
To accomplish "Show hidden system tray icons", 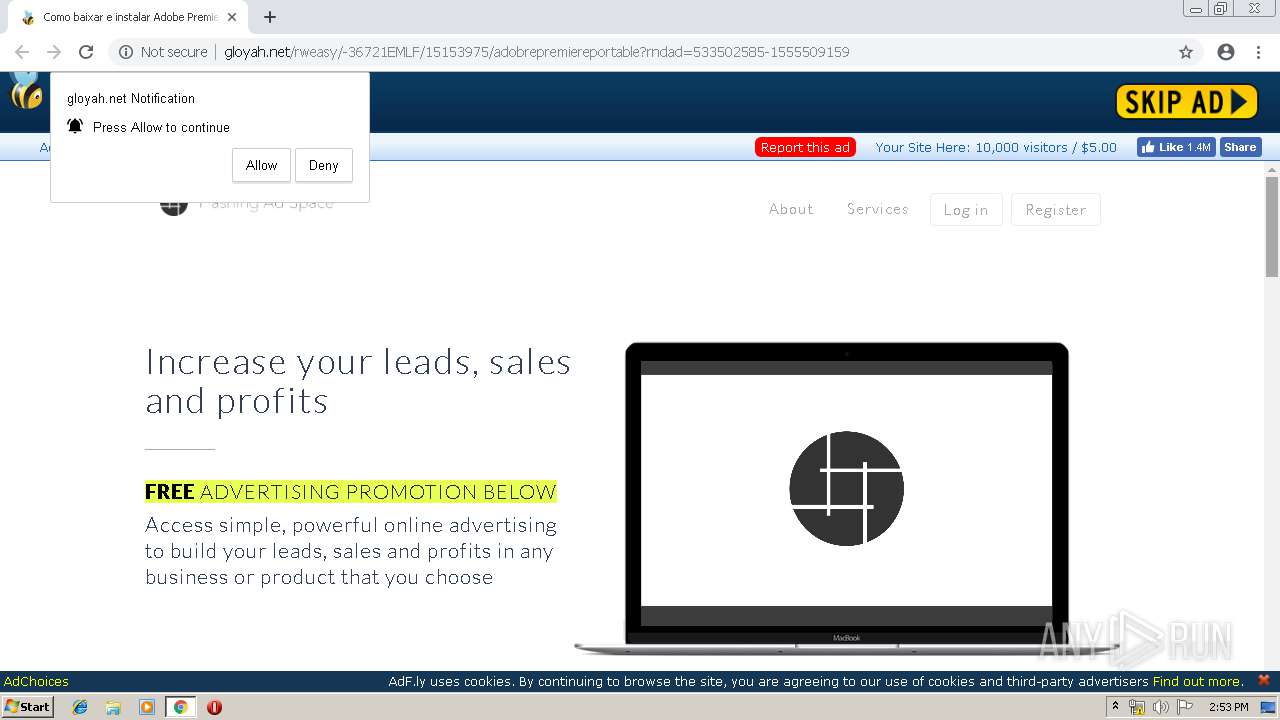I will [x=1115, y=707].
